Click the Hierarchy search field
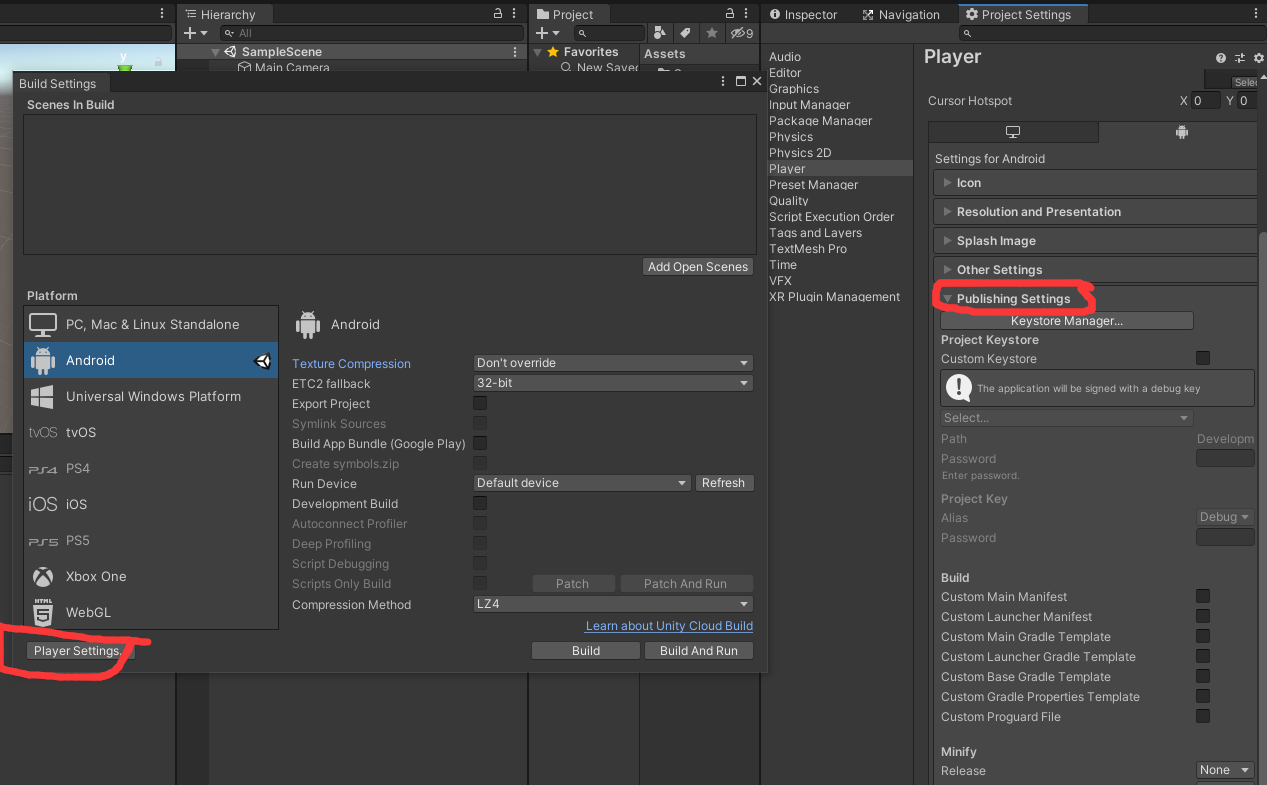Screen dimensions: 1267x785 click(370, 33)
